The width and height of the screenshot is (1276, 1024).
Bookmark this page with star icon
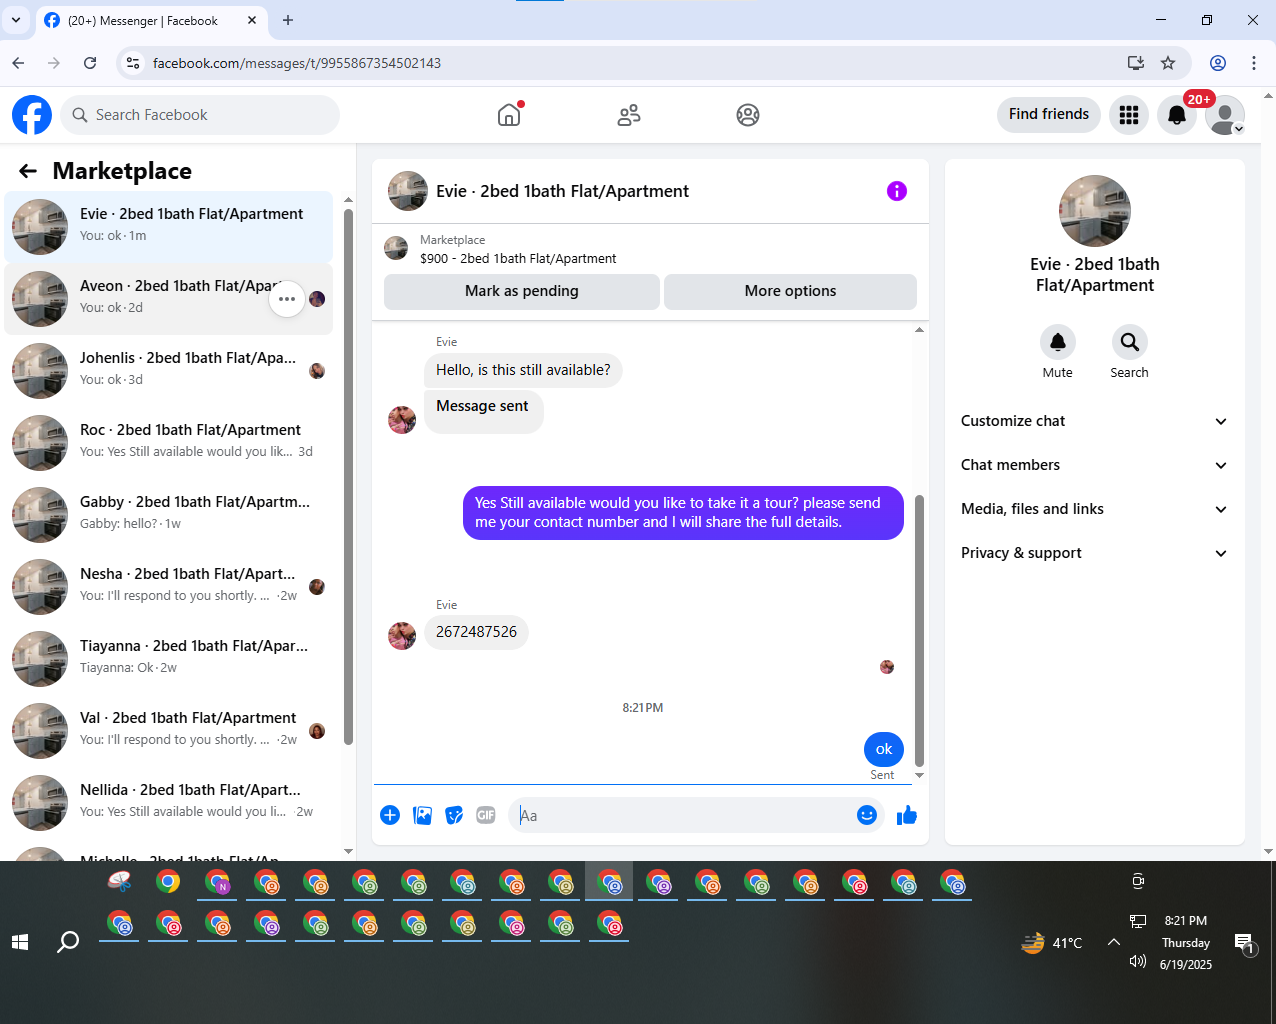[1168, 63]
